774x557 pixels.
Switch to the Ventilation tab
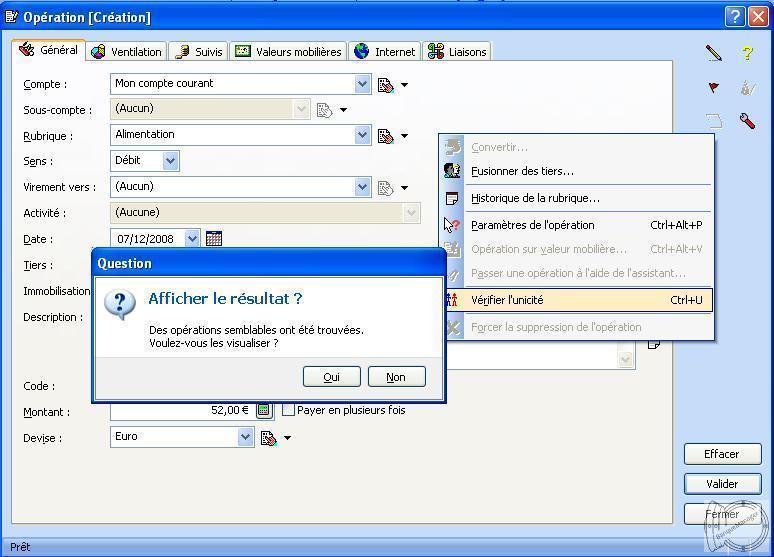tap(127, 52)
